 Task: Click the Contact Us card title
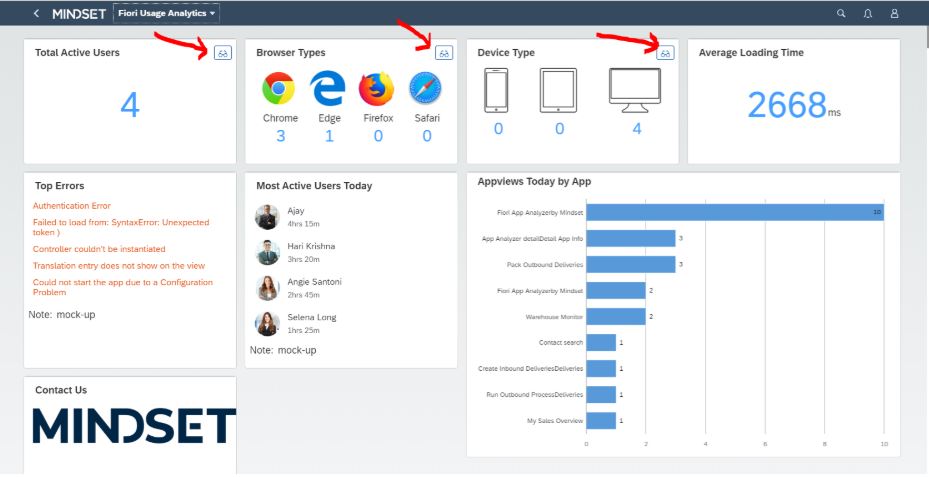tap(61, 390)
